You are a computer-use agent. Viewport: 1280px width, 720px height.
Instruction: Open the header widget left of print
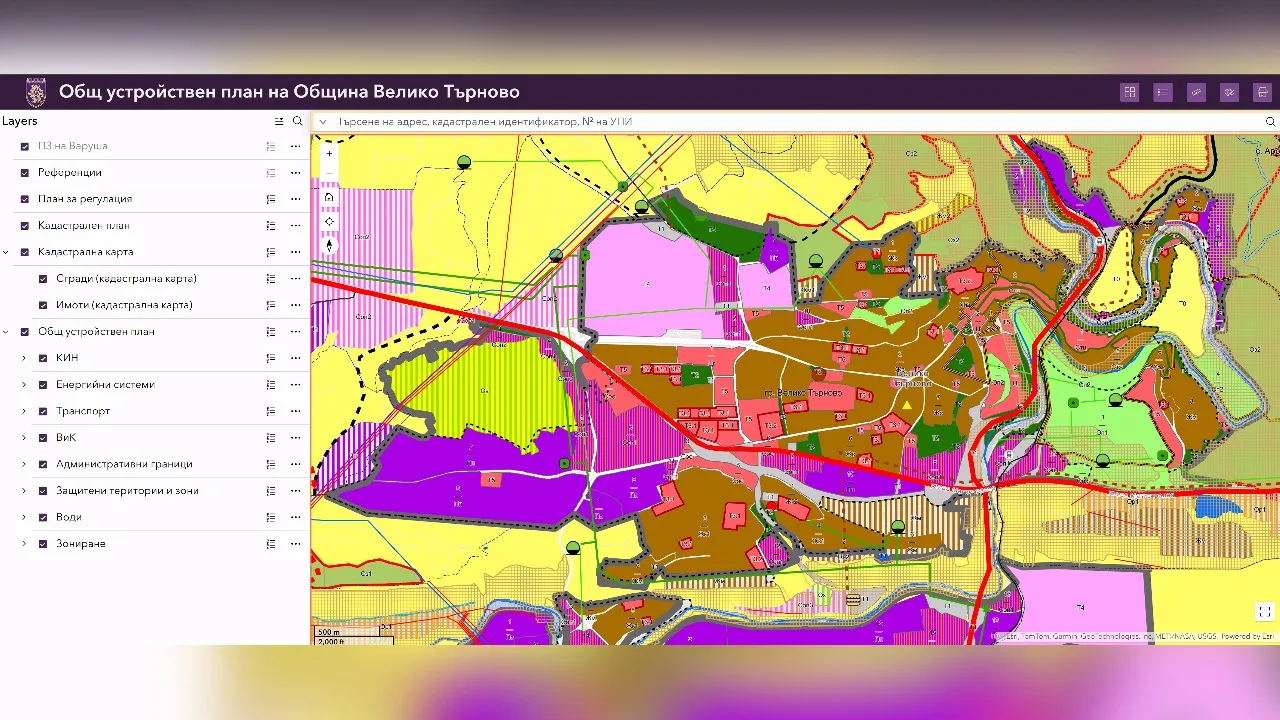pos(1230,92)
